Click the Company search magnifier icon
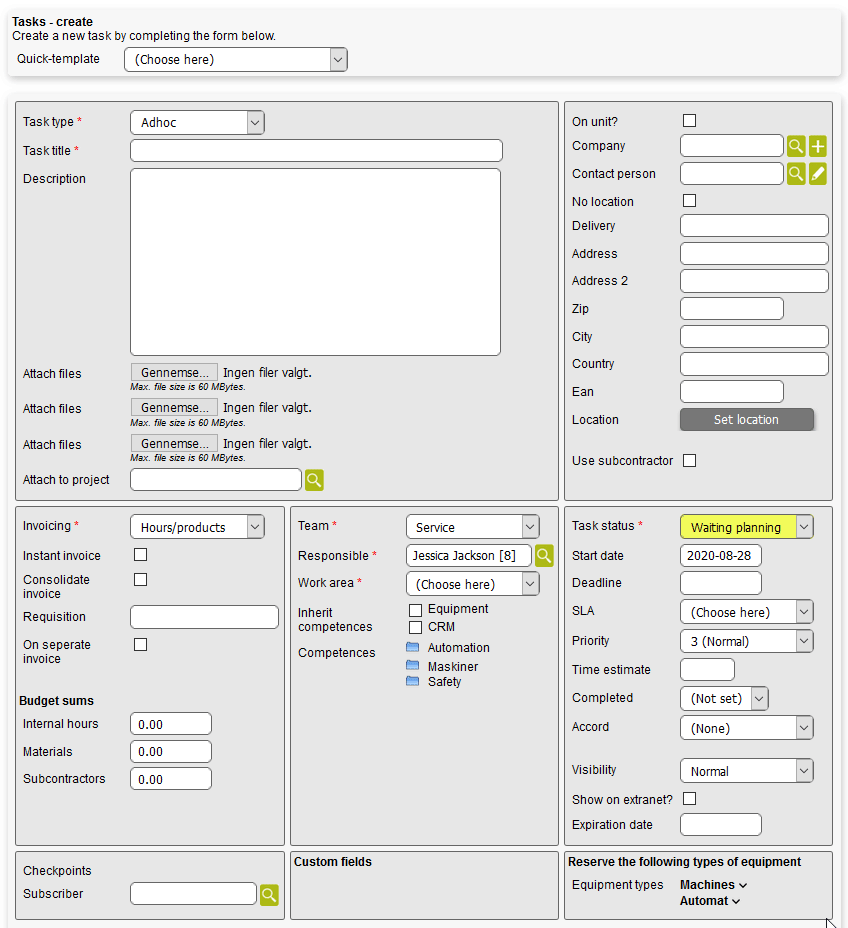The height and width of the screenshot is (928, 848). [796, 146]
